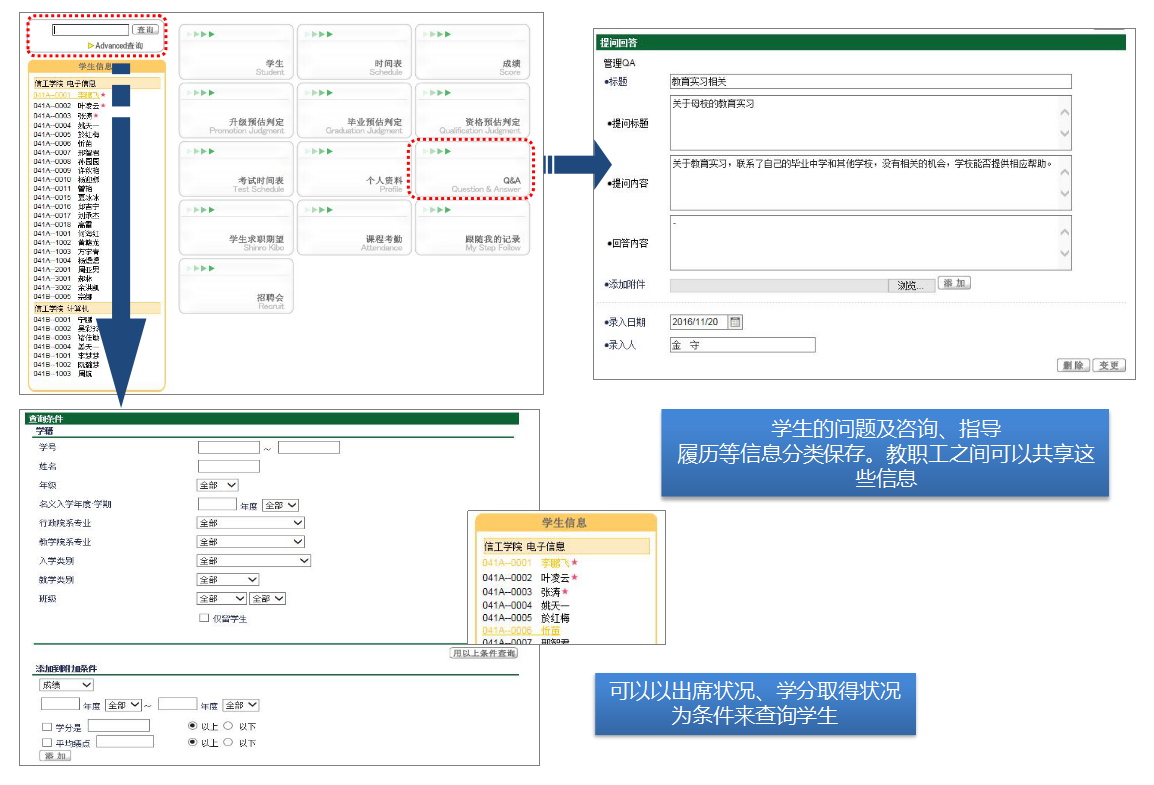The height and width of the screenshot is (785, 1154).
Task: Open the Q&A Question & Answer tile
Action: 471,169
